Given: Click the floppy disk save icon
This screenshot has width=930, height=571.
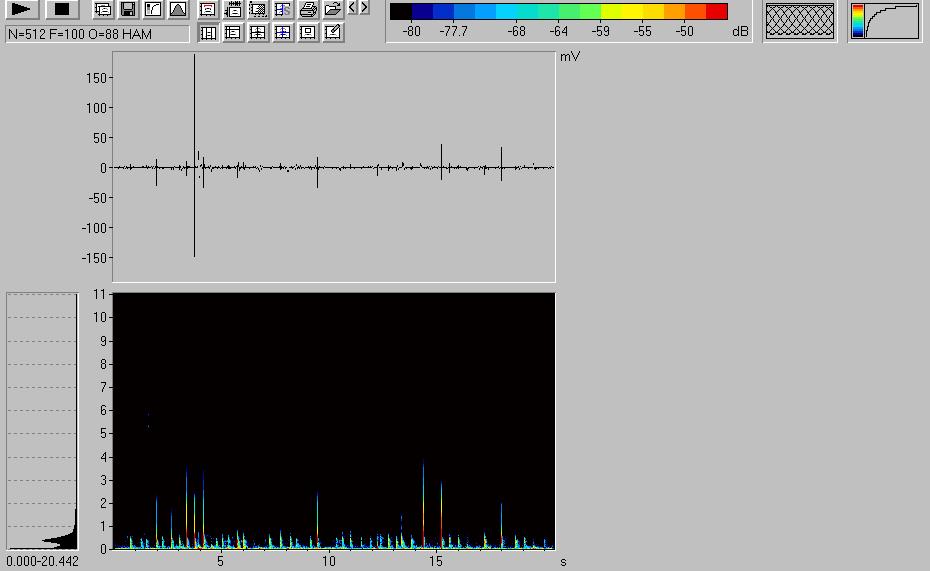Looking at the screenshot, I should [x=128, y=10].
